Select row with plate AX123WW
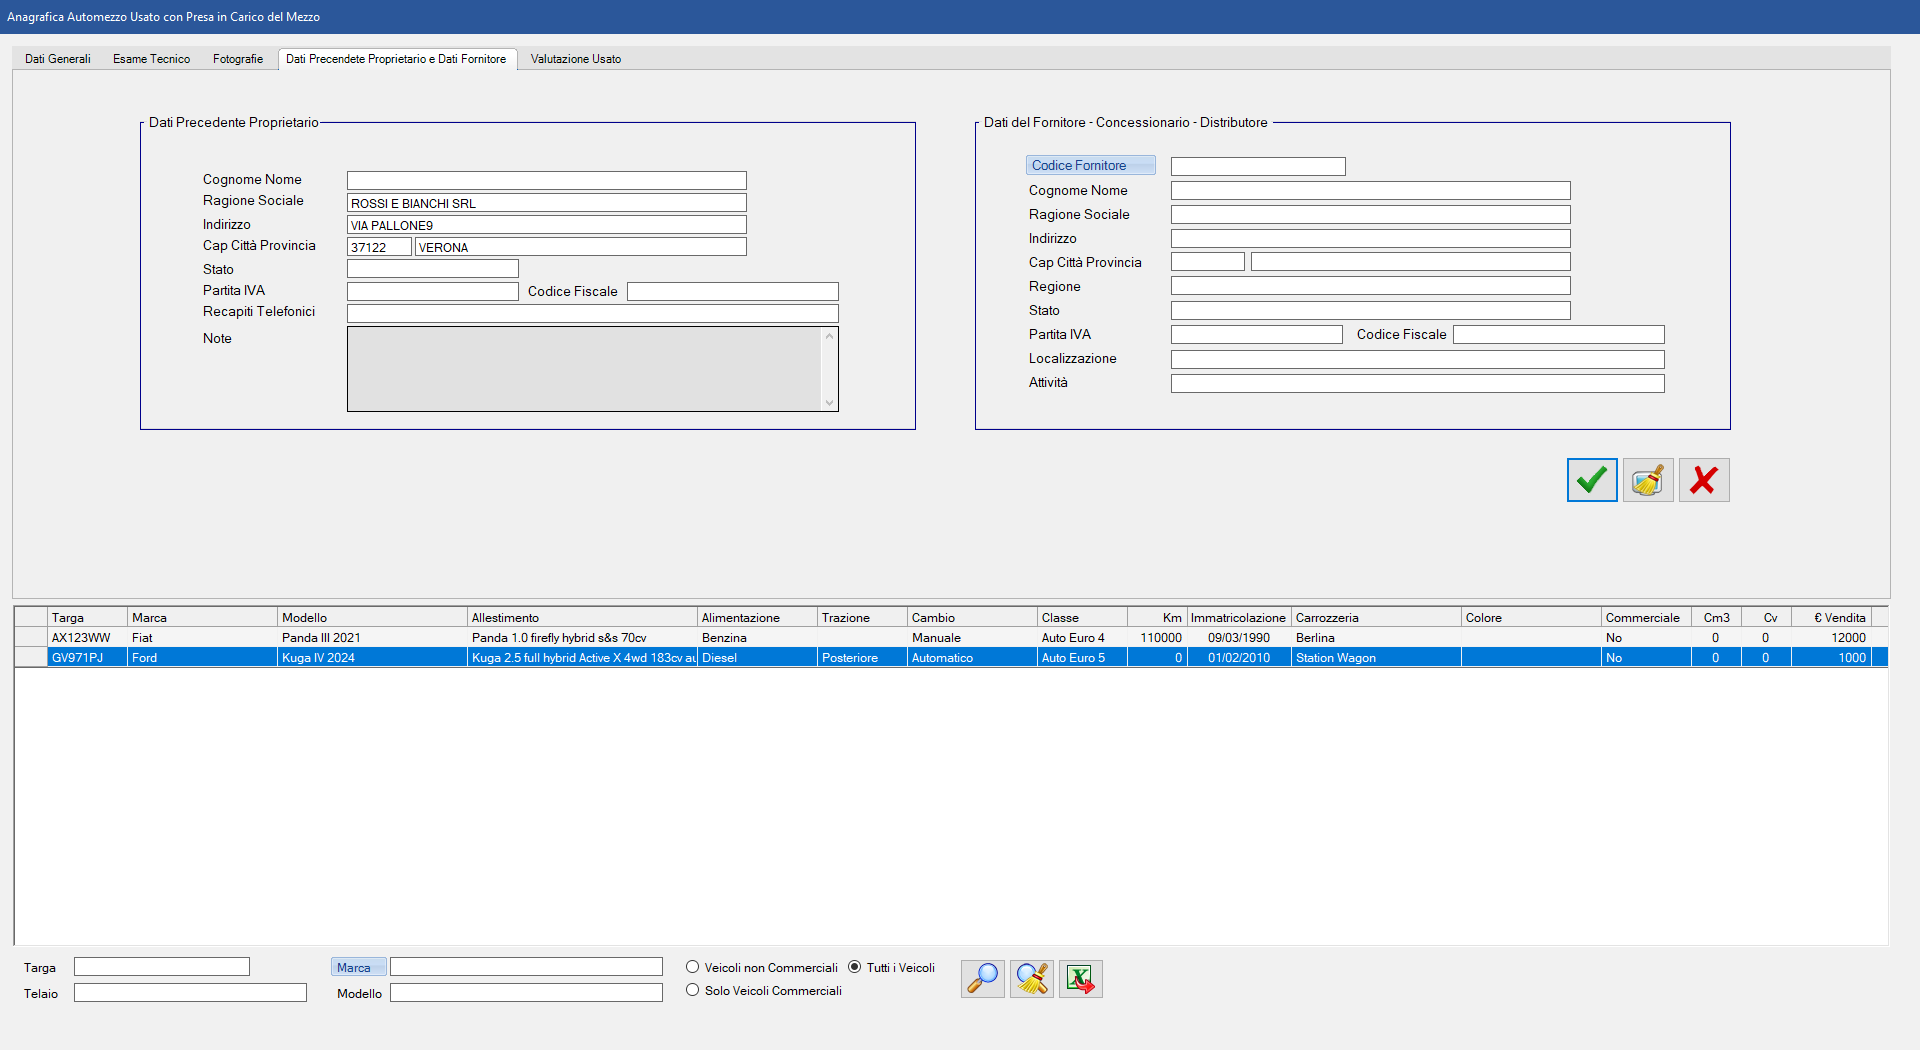This screenshot has height=1050, width=1920. [951, 637]
